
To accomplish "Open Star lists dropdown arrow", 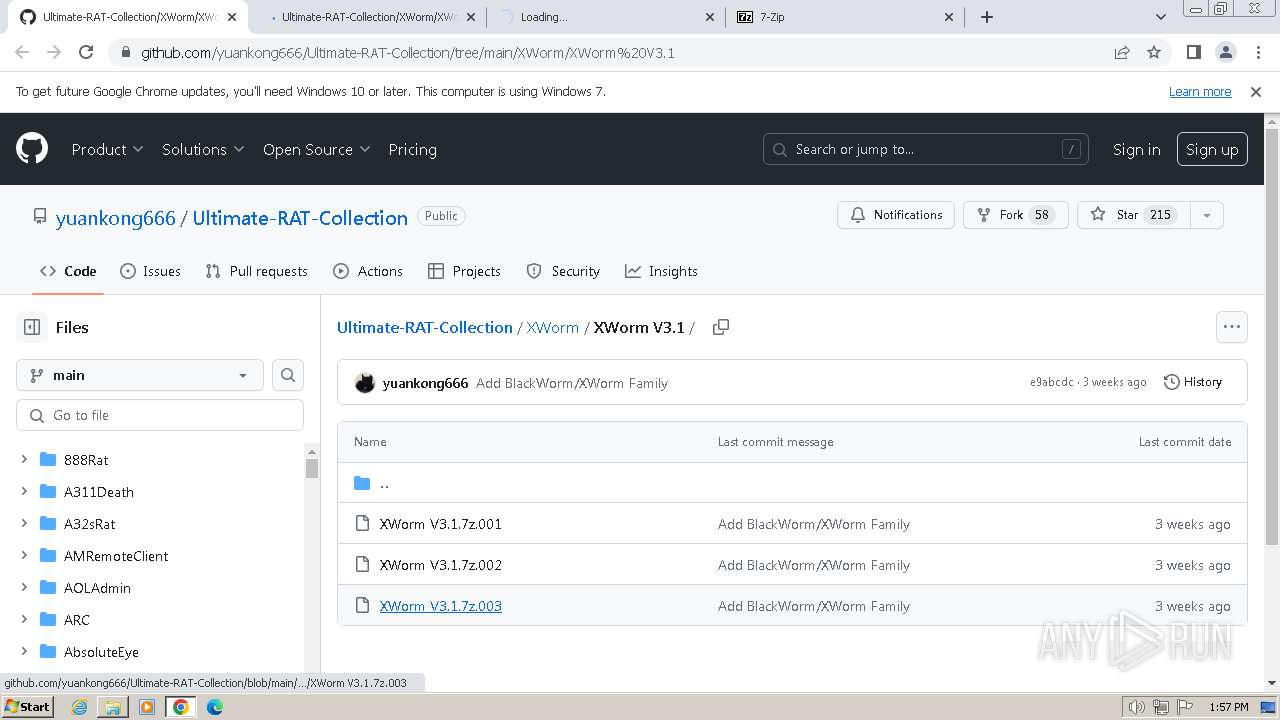I will point(1206,215).
